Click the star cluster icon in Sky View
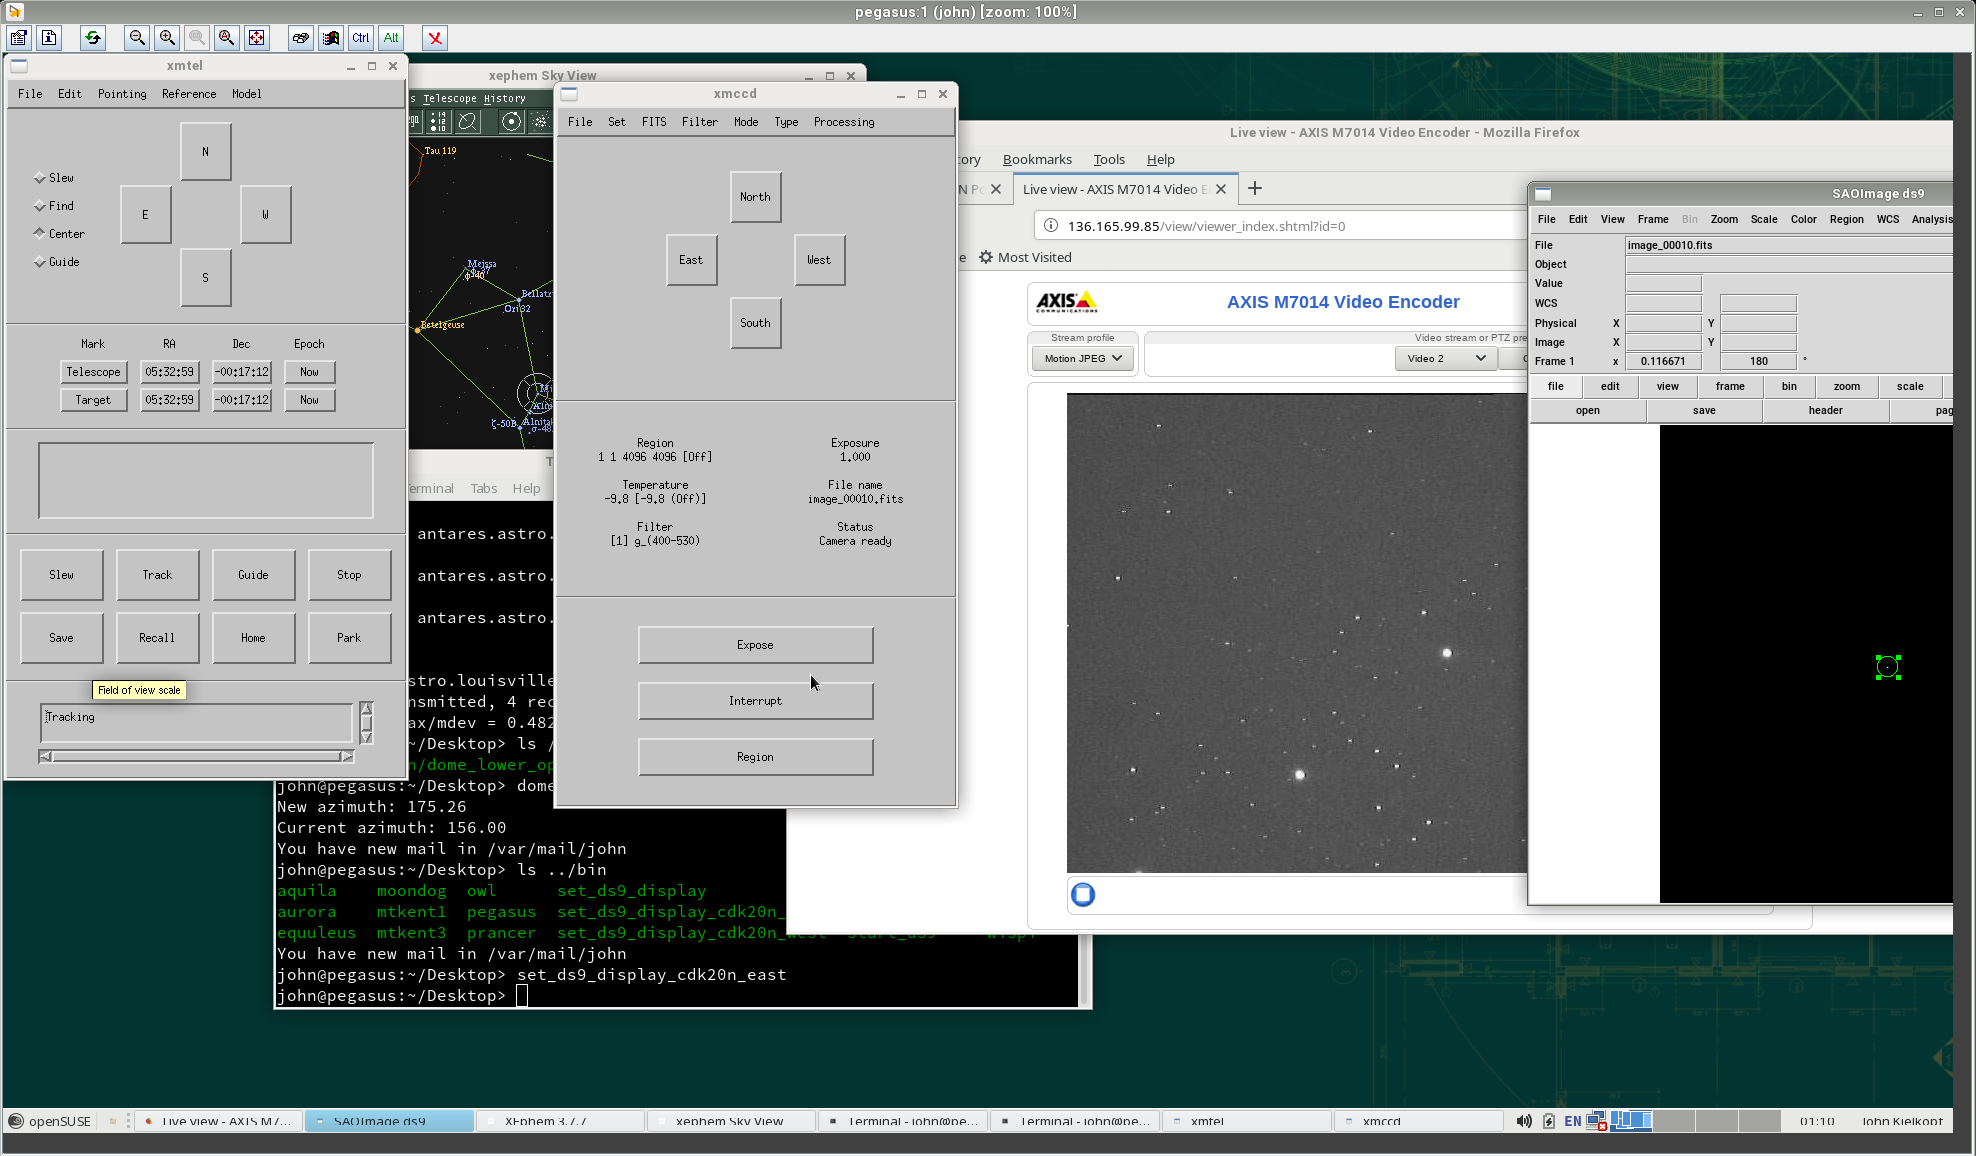This screenshot has width=1976, height=1156. tap(540, 122)
